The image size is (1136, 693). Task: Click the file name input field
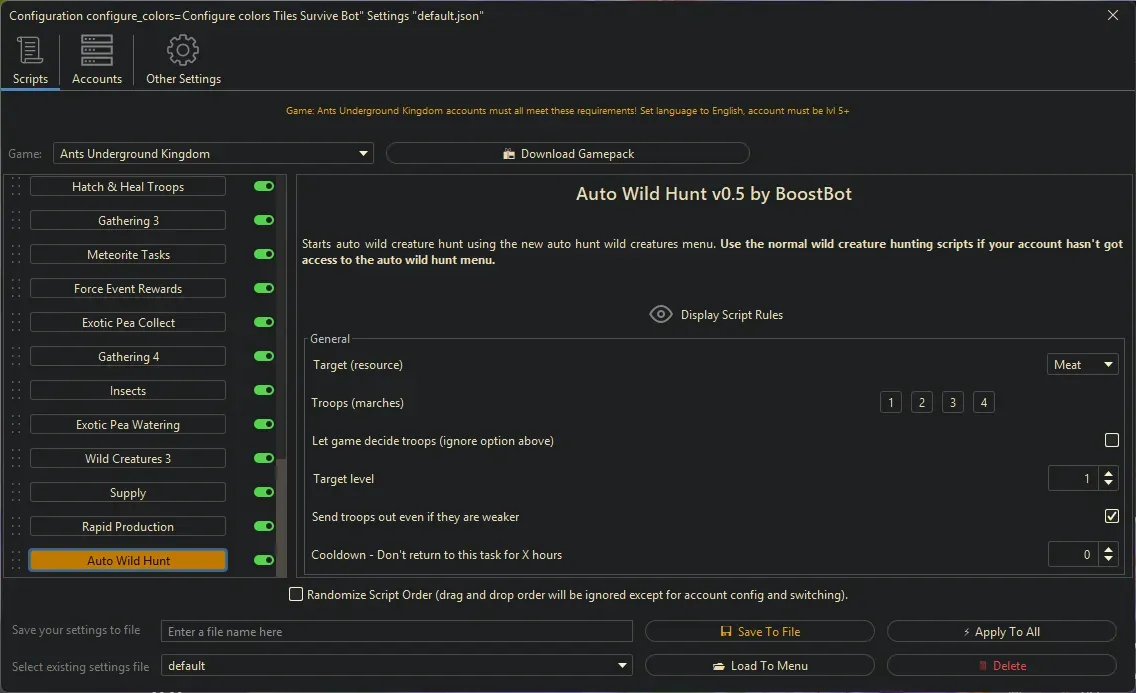click(x=397, y=632)
